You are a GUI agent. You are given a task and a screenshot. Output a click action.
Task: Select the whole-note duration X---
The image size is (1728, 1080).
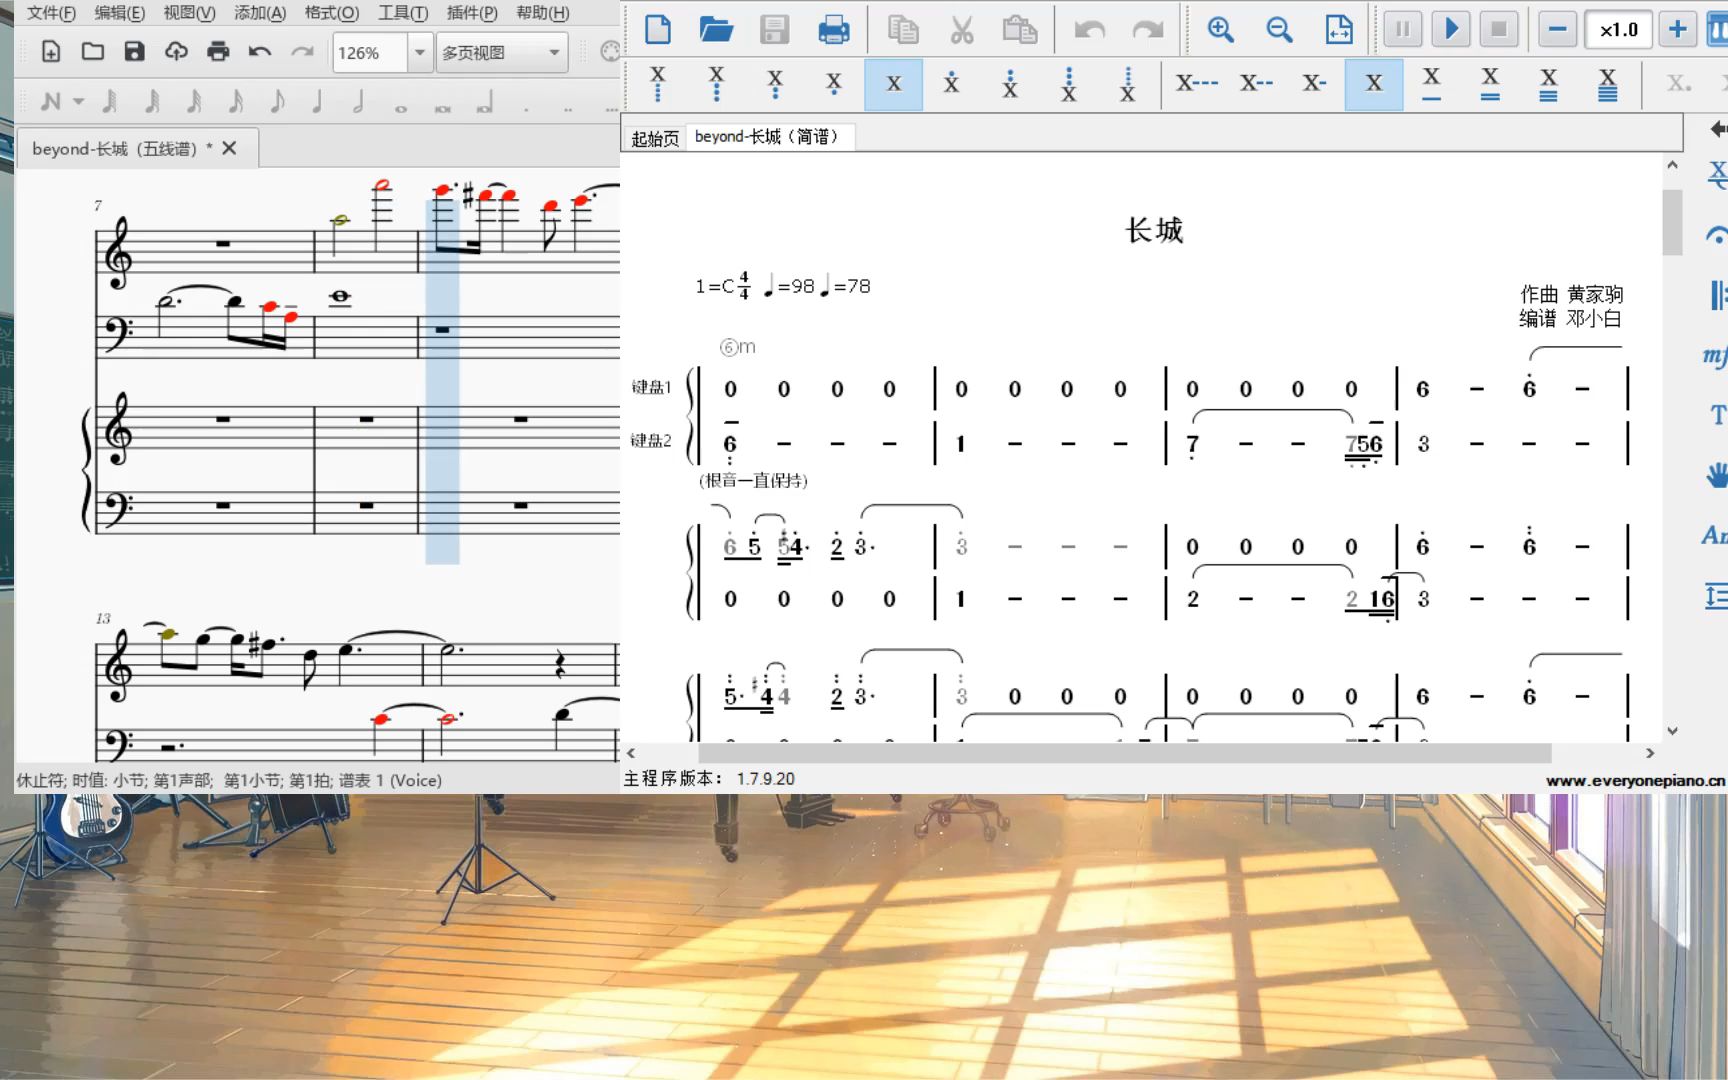click(1197, 84)
